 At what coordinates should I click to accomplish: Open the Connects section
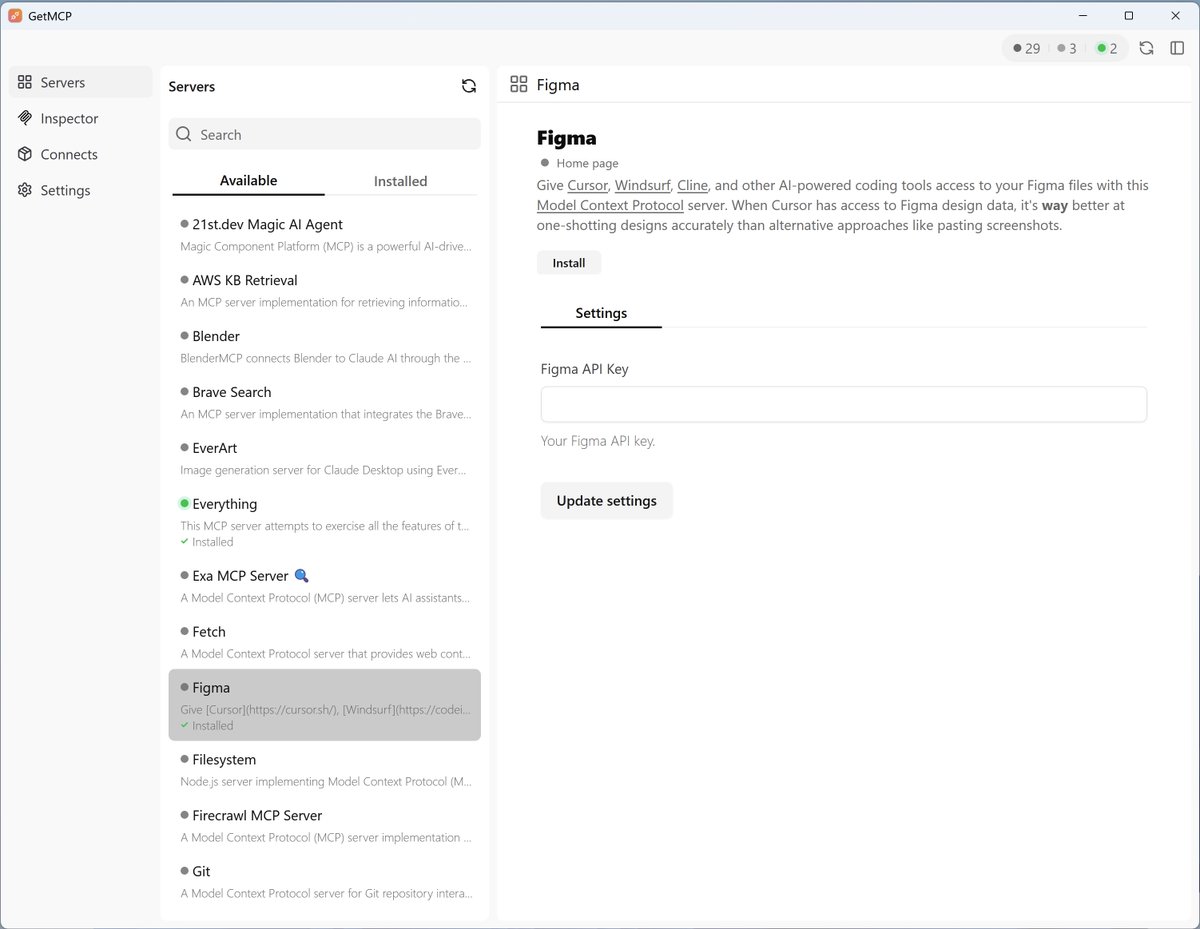pos(81,154)
